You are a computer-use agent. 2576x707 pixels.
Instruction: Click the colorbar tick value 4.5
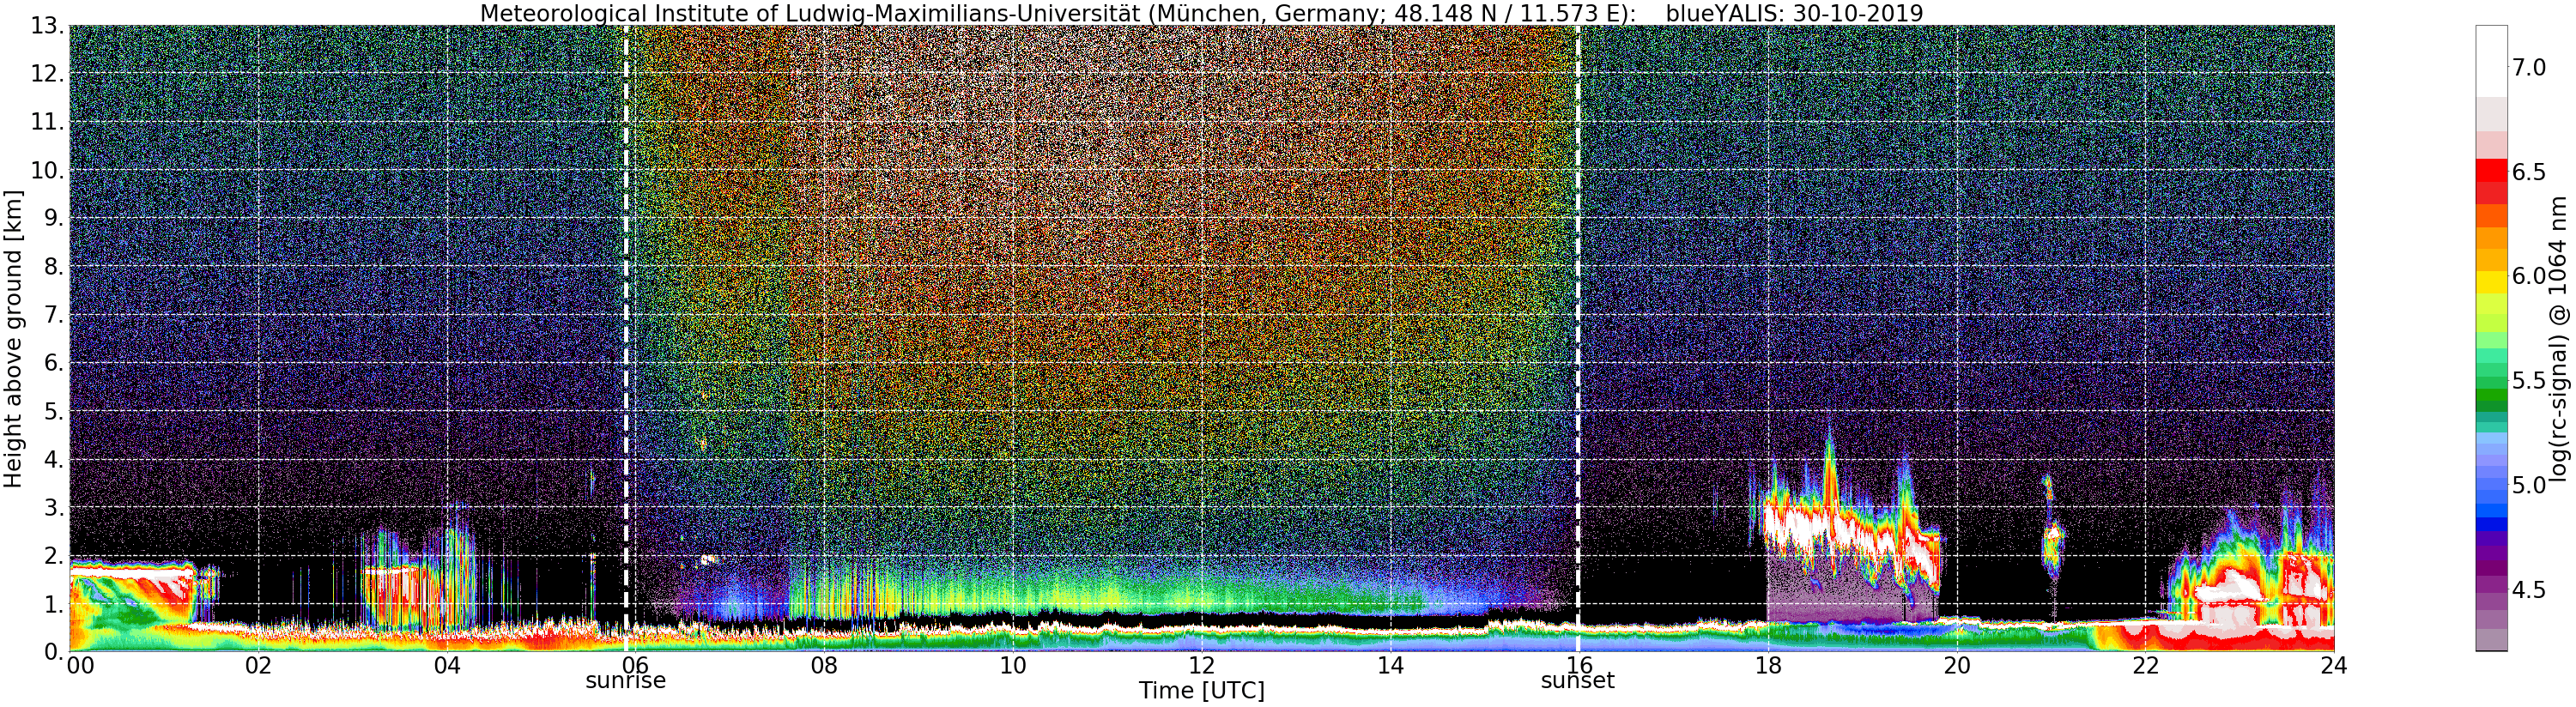pos(2529,590)
